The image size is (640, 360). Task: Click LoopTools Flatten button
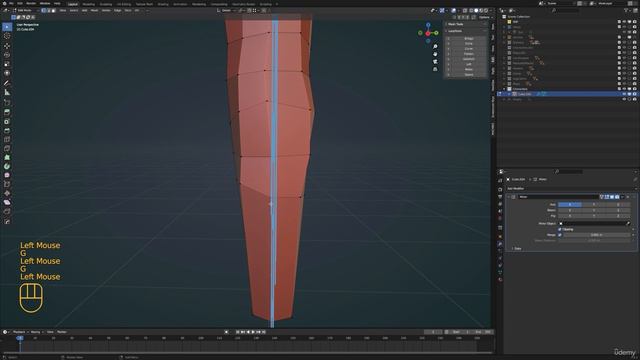(x=469, y=54)
